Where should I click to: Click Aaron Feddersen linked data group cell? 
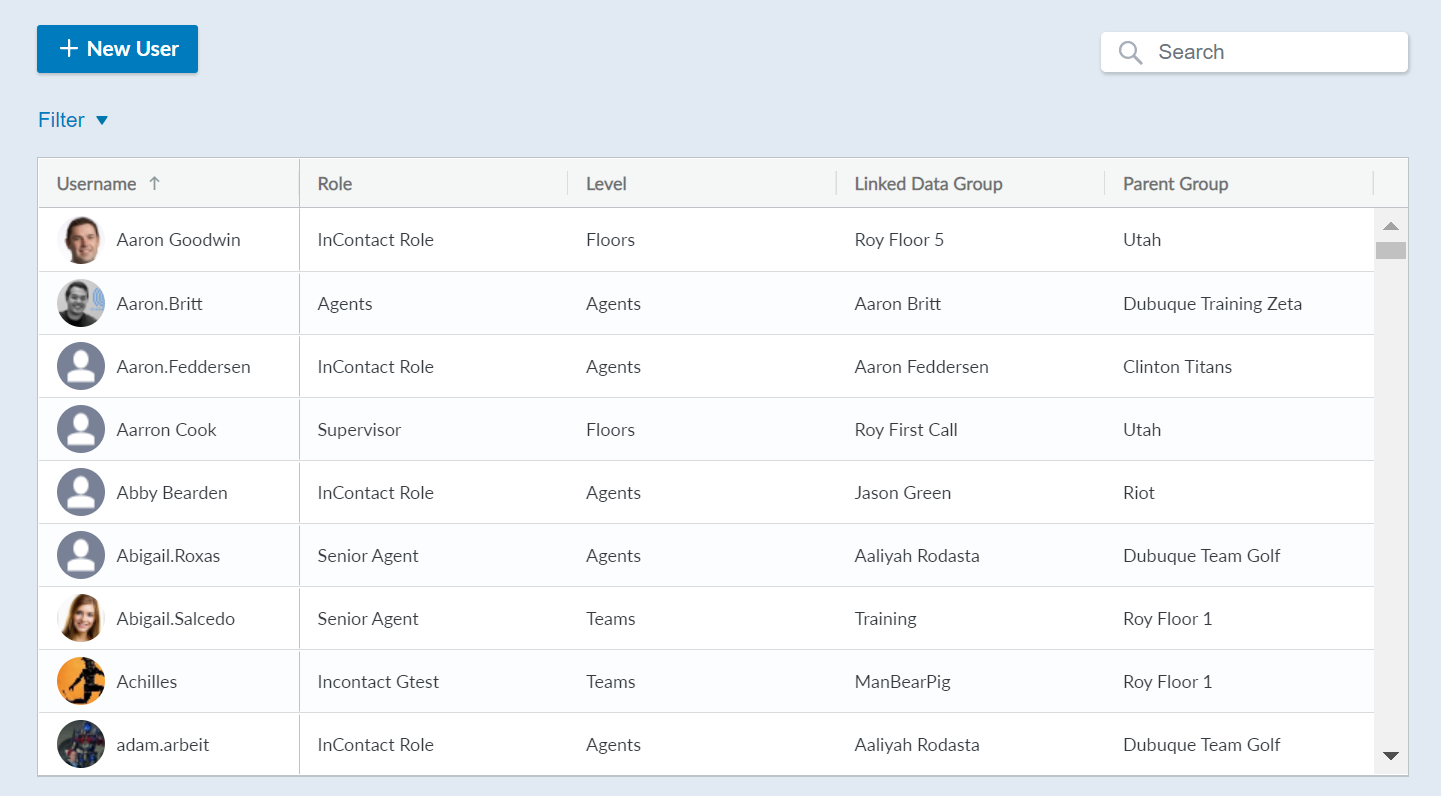(921, 367)
